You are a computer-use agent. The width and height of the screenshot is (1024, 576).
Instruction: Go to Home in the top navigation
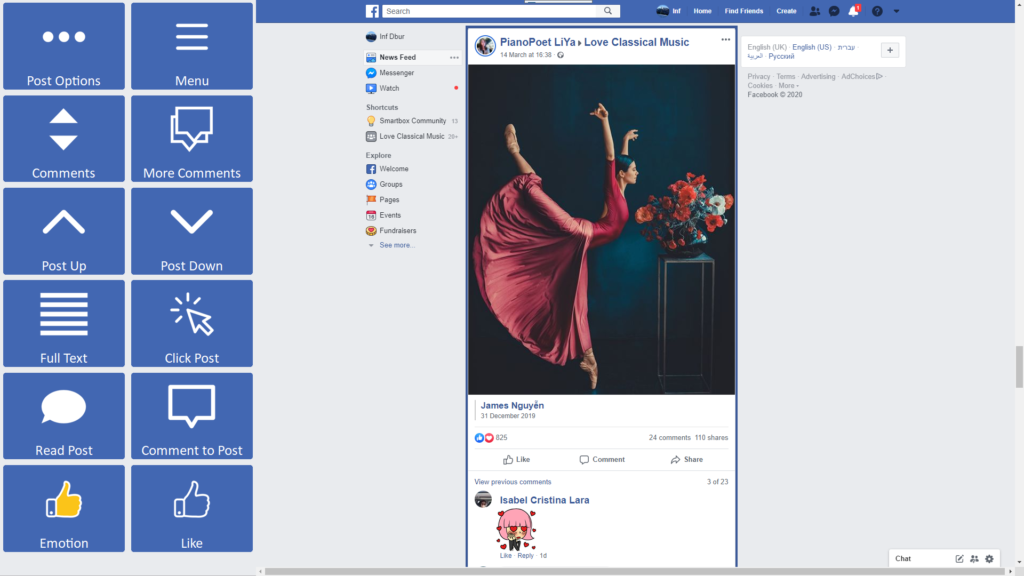tap(702, 11)
